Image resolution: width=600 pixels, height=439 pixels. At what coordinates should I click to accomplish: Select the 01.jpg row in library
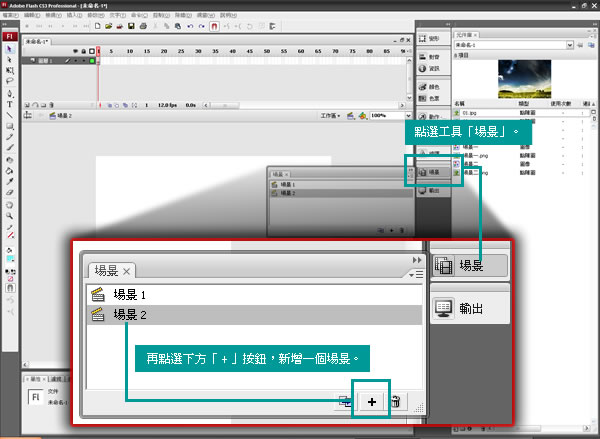coord(523,113)
